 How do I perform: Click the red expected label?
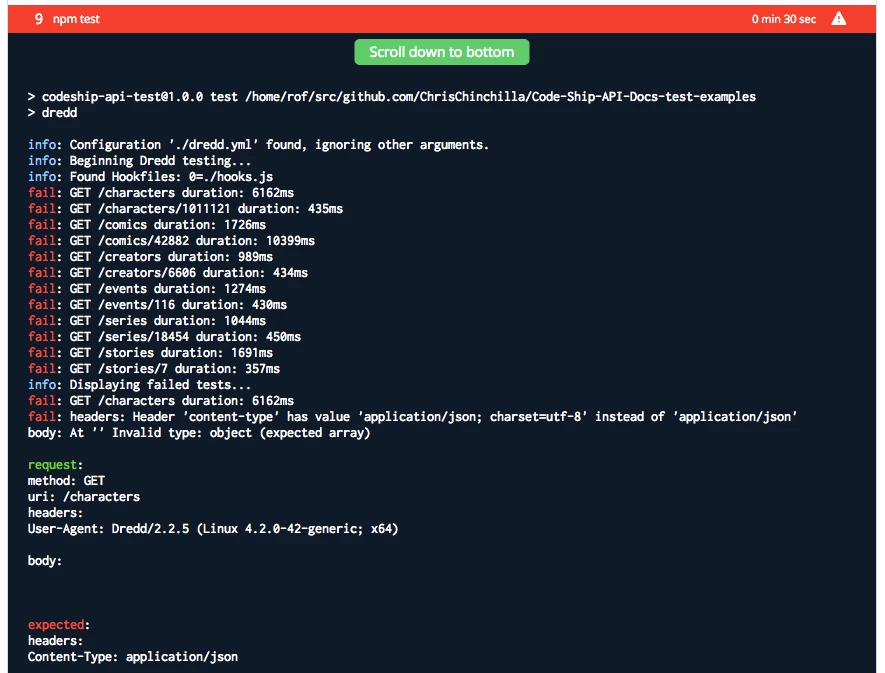[x=58, y=625]
